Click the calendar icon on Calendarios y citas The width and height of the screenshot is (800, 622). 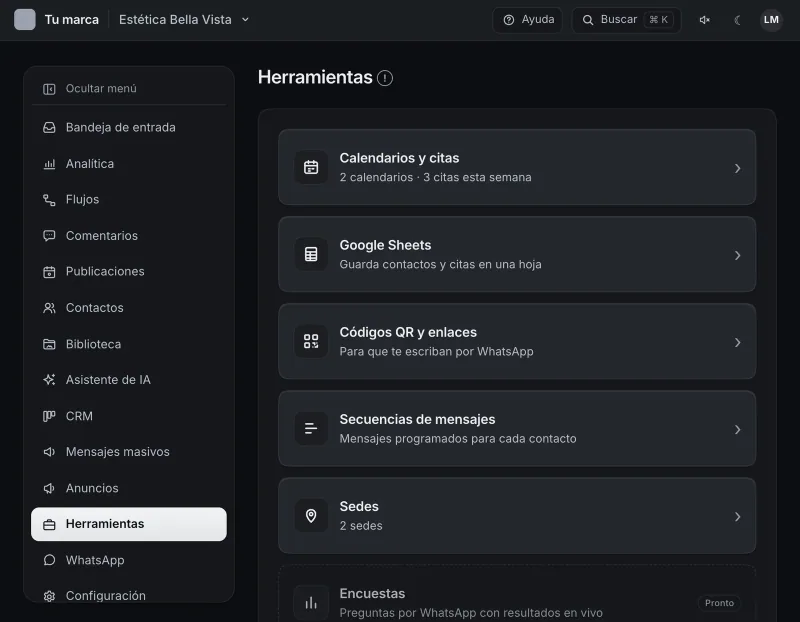[x=311, y=167]
